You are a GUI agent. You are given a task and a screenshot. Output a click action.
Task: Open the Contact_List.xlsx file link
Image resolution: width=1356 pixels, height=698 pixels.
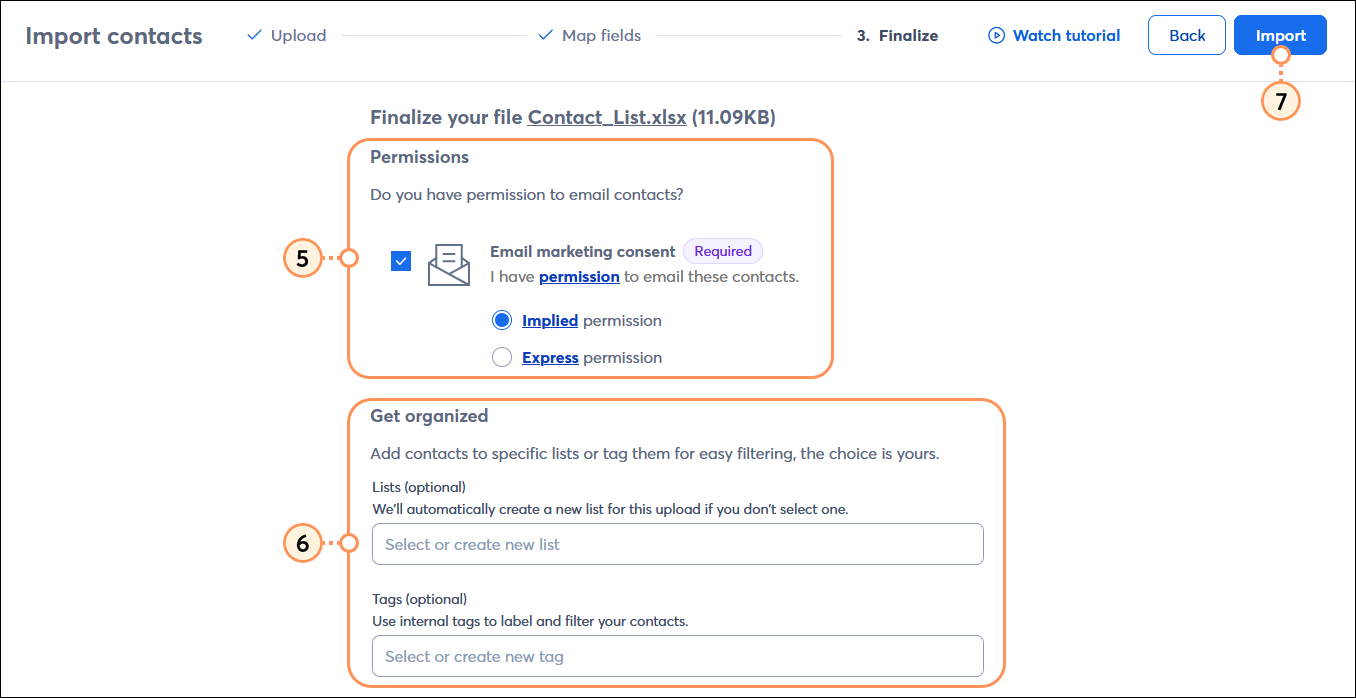click(x=606, y=117)
